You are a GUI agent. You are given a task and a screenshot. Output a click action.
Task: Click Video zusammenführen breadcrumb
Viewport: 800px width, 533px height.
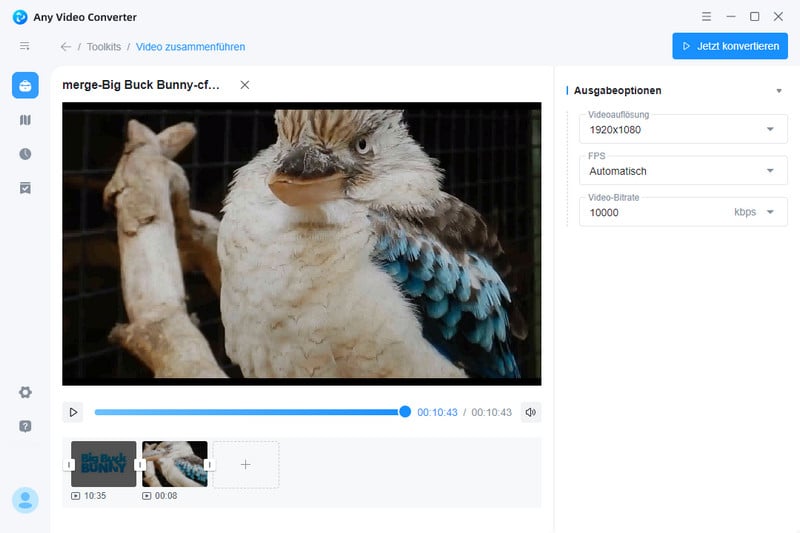[190, 47]
